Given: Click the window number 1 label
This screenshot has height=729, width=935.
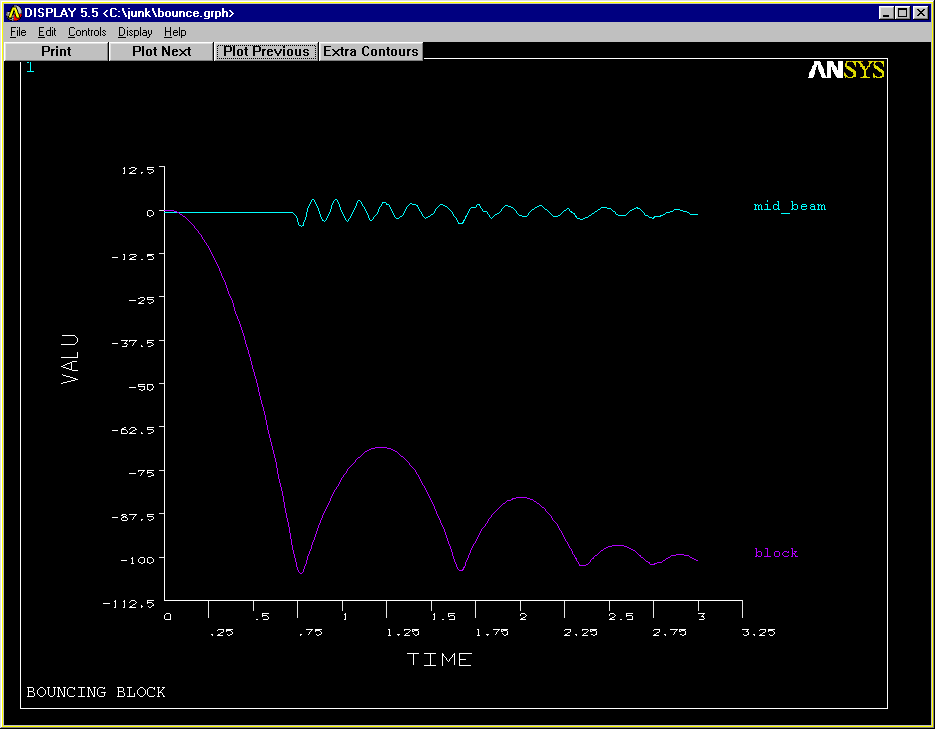Looking at the screenshot, I should click(30, 67).
